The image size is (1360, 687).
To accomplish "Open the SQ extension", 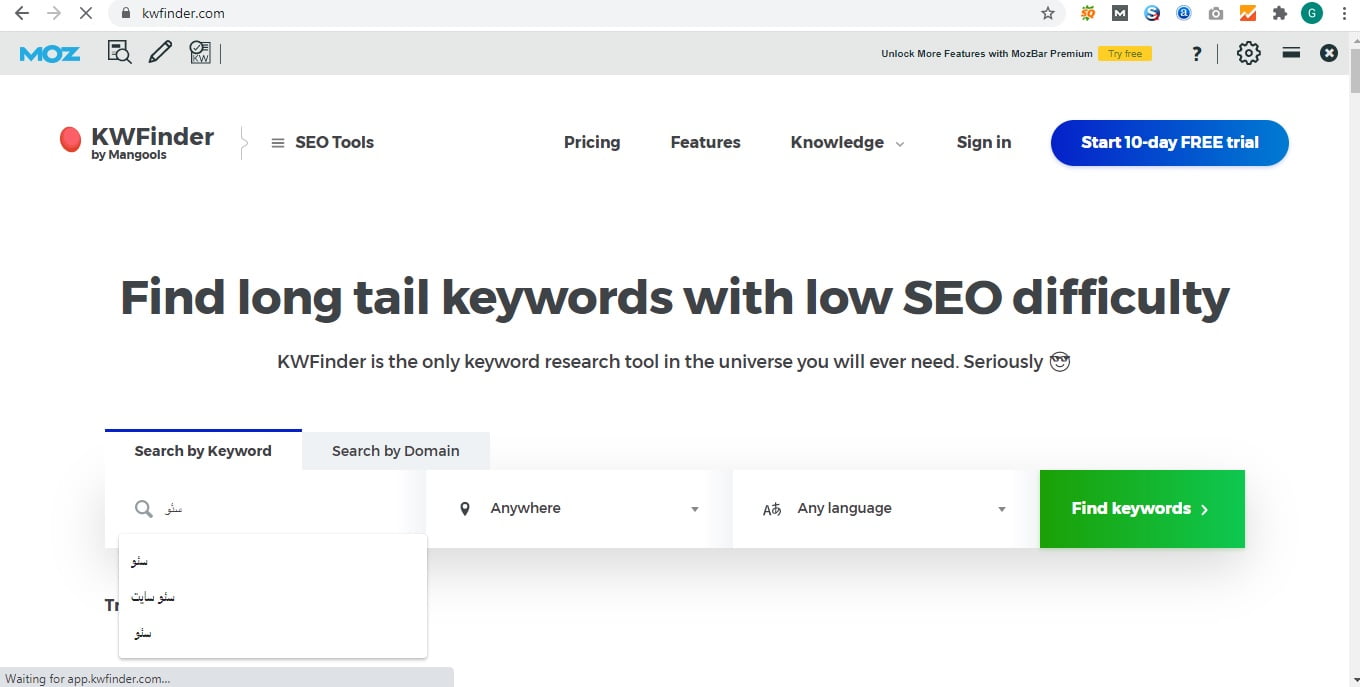I will click(x=1088, y=14).
